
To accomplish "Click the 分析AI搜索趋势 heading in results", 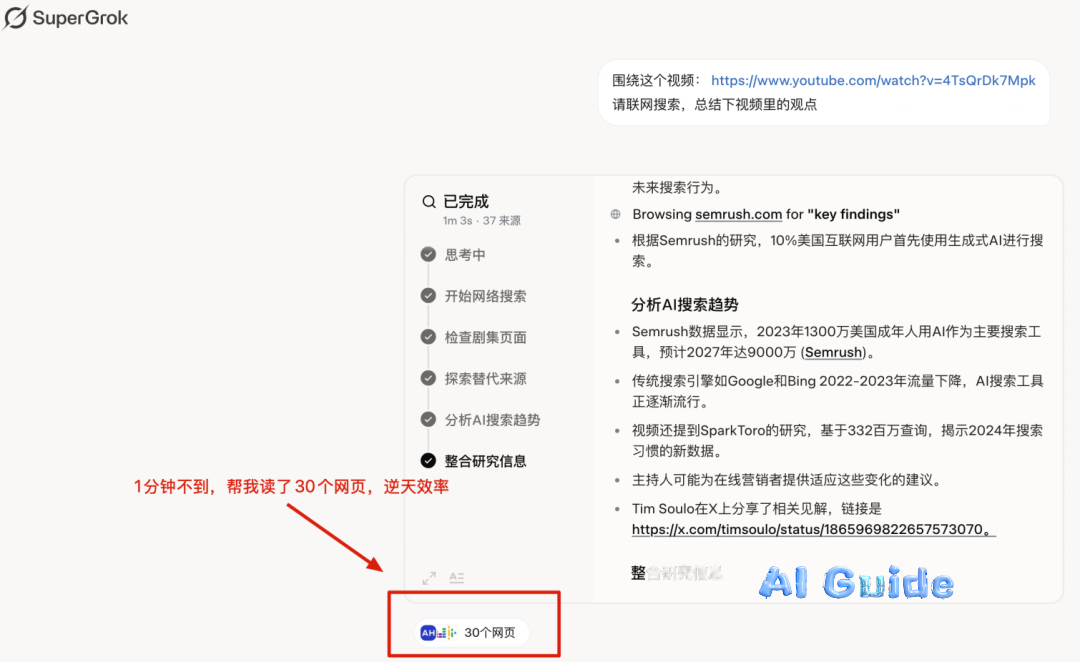I will click(685, 304).
